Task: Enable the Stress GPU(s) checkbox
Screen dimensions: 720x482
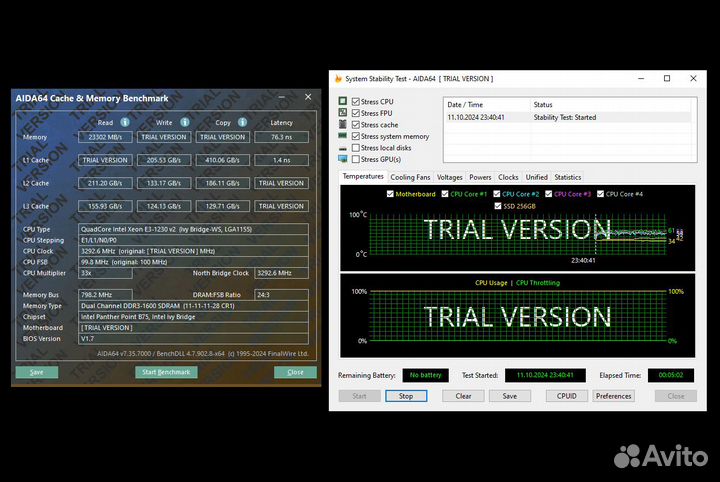Action: tap(356, 159)
